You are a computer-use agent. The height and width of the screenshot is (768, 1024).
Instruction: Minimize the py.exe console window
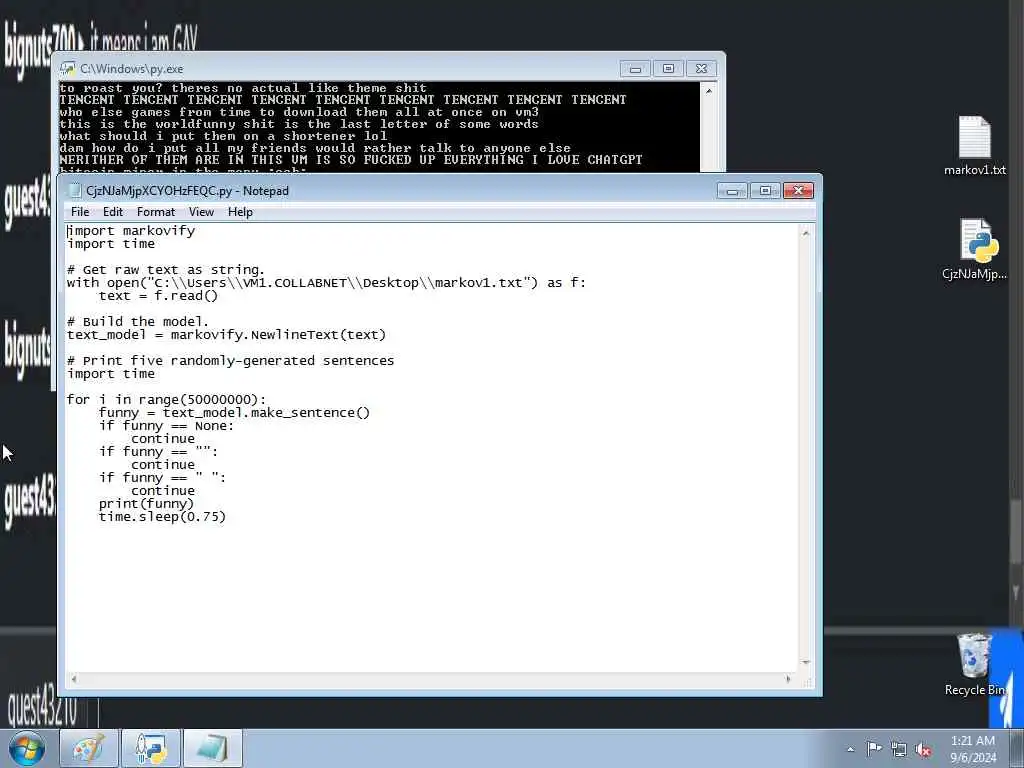pyautogui.click(x=635, y=69)
